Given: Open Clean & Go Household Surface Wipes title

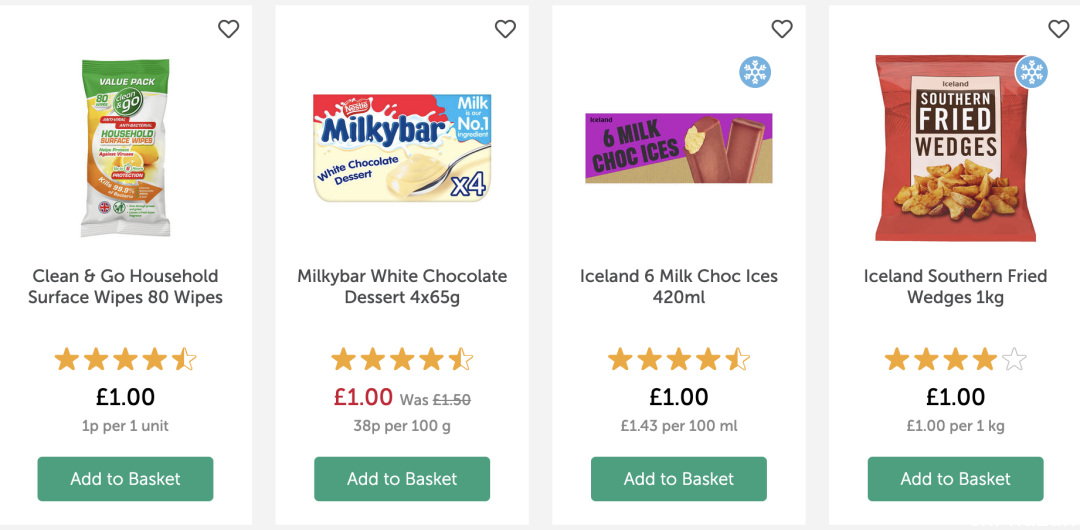Looking at the screenshot, I should pos(125,287).
